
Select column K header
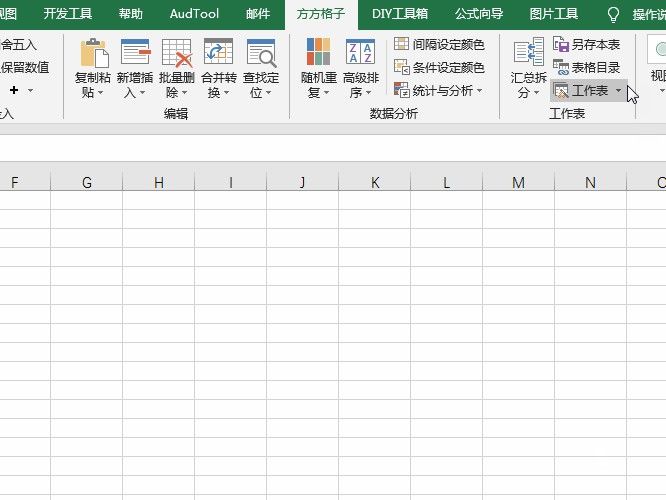pyautogui.click(x=375, y=182)
